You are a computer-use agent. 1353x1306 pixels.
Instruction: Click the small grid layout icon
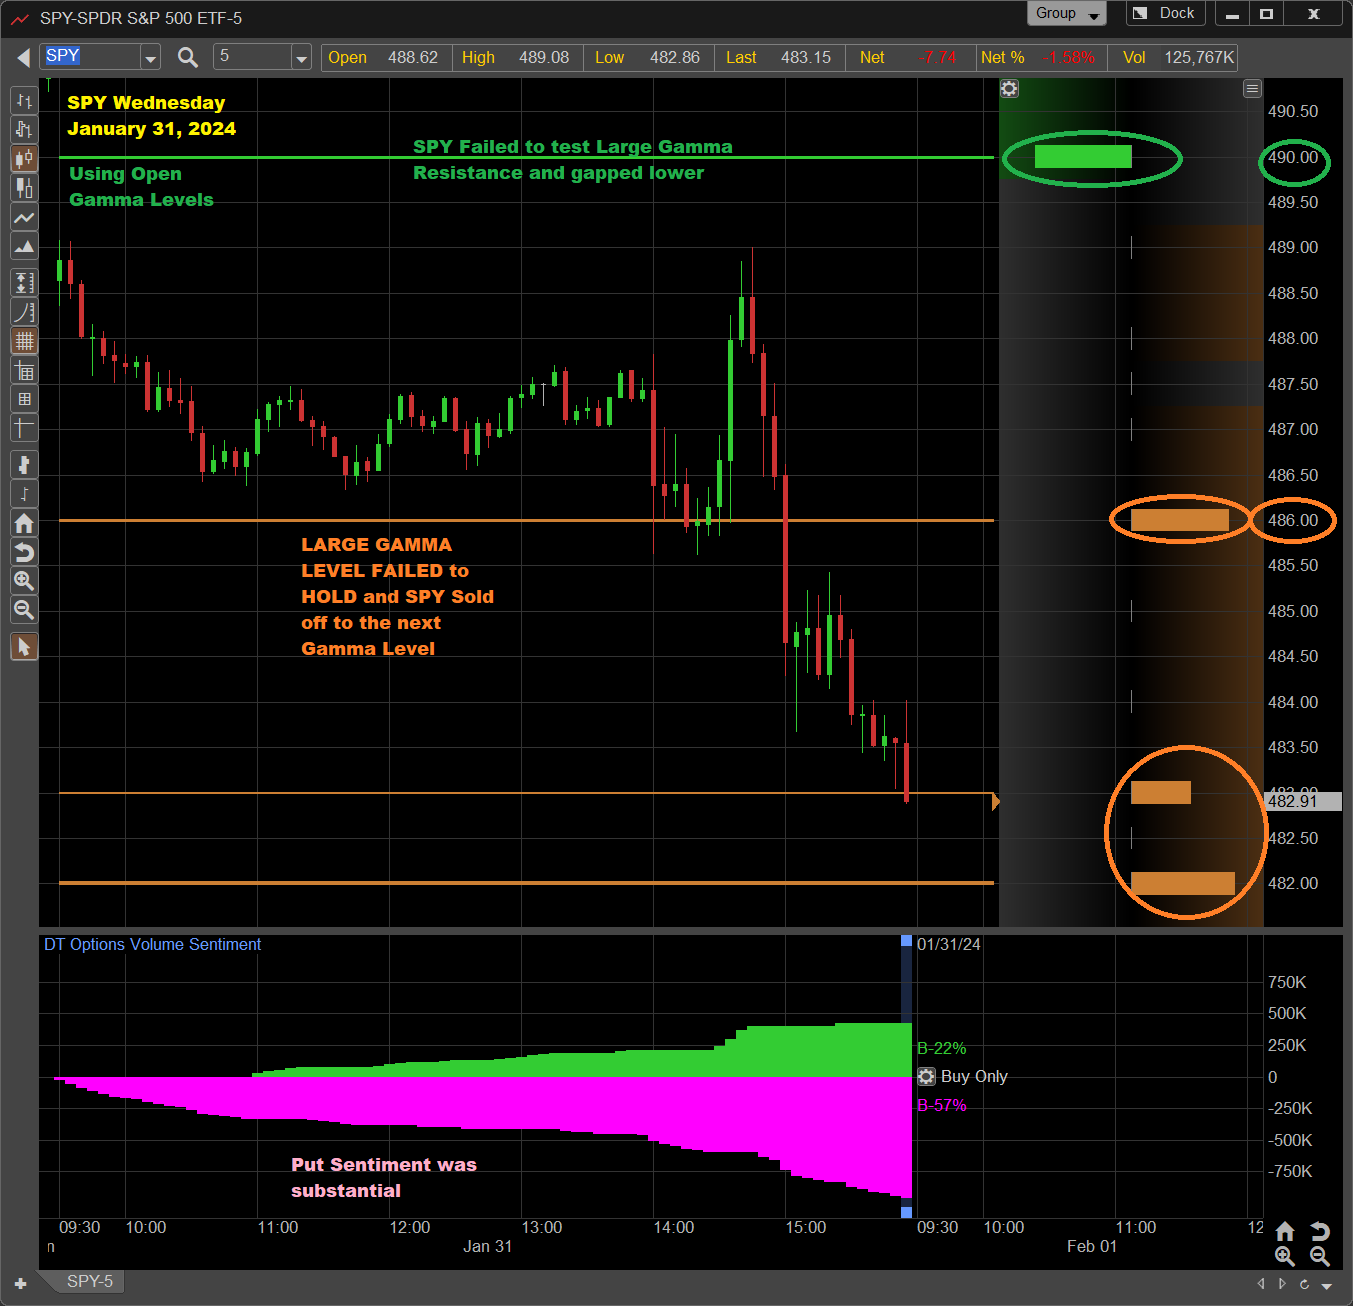[24, 399]
